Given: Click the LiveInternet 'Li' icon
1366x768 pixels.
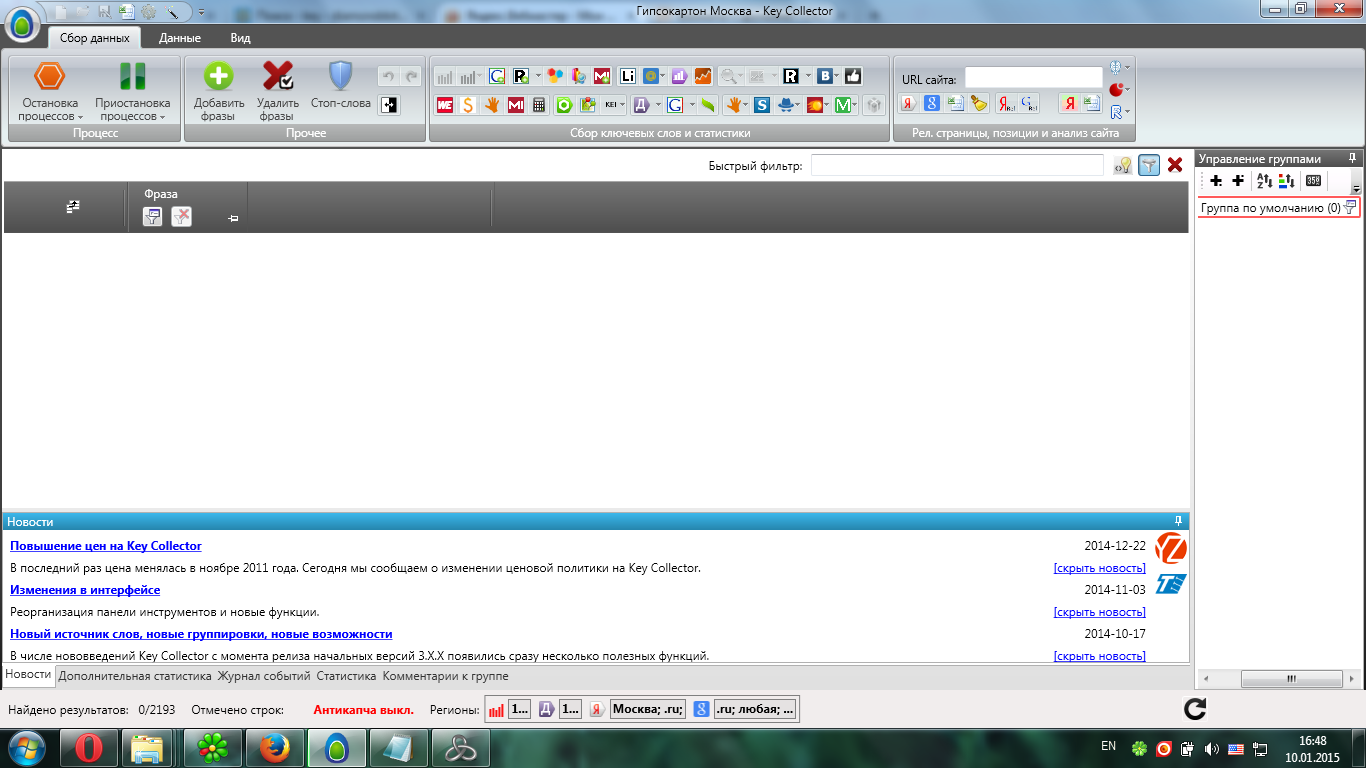Looking at the screenshot, I should 628,76.
